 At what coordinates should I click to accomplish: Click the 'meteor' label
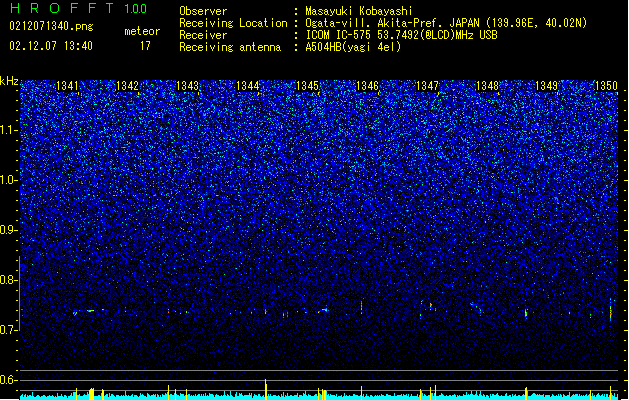(142, 31)
